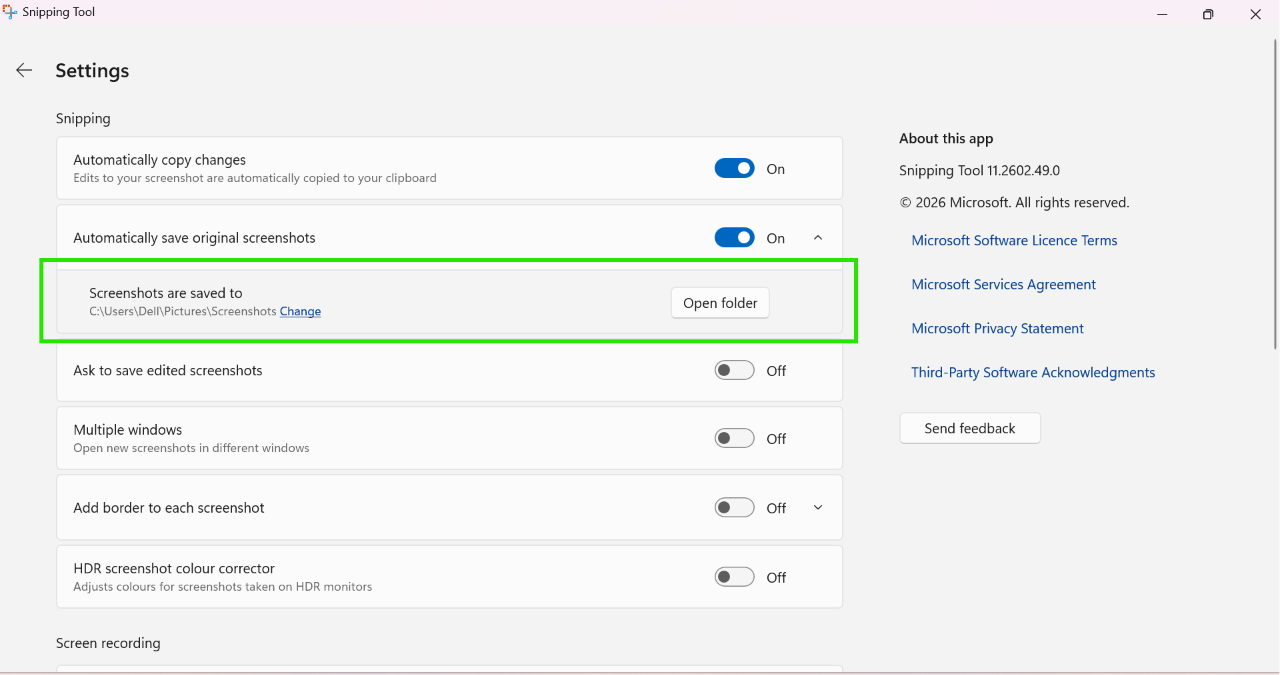
Task: Click the vertical scrollbar on the right
Action: [x=1275, y=195]
